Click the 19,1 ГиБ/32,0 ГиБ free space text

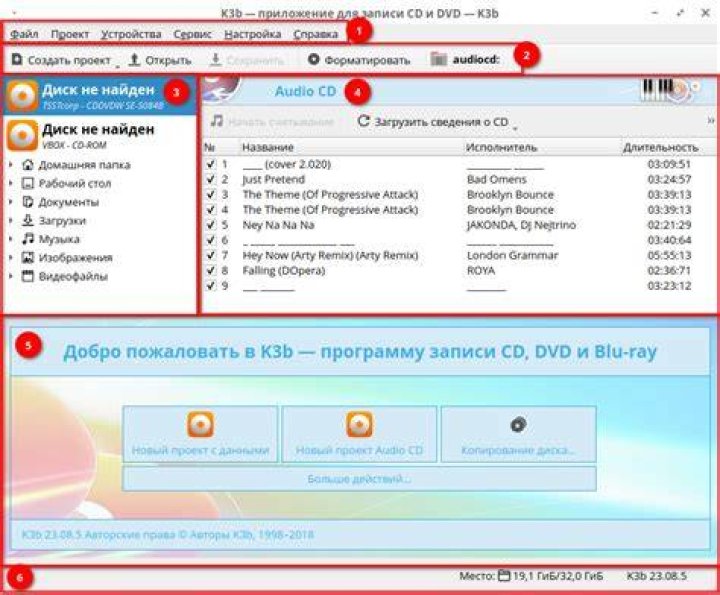tap(557, 576)
